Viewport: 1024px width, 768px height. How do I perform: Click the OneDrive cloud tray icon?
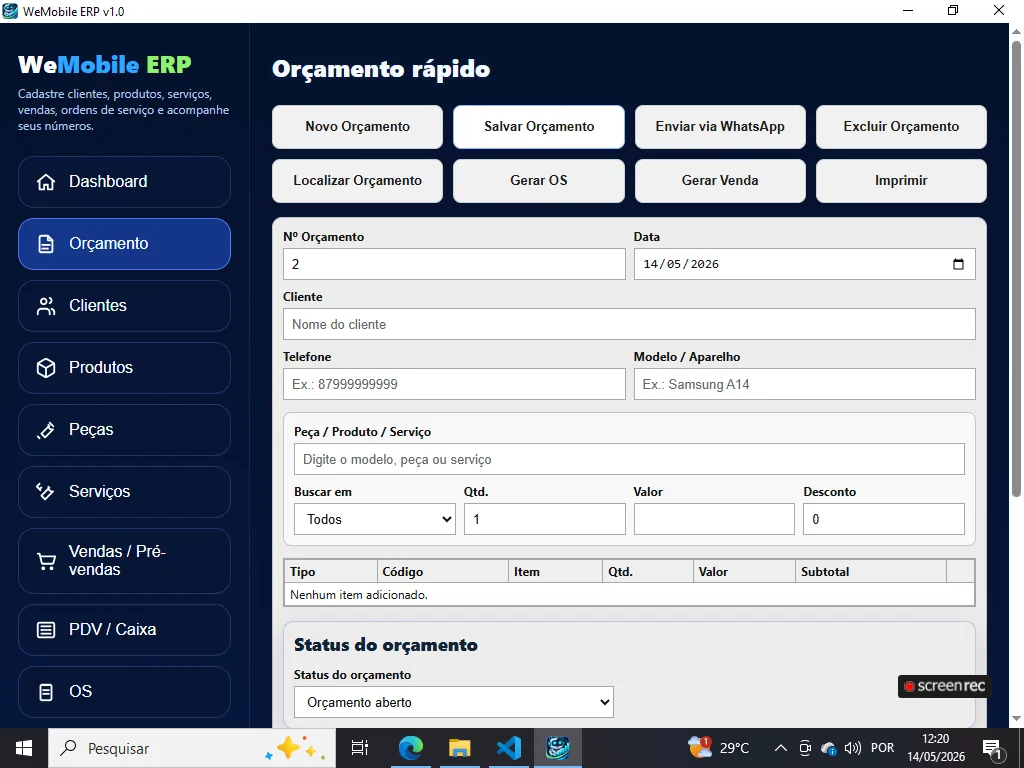(829, 748)
